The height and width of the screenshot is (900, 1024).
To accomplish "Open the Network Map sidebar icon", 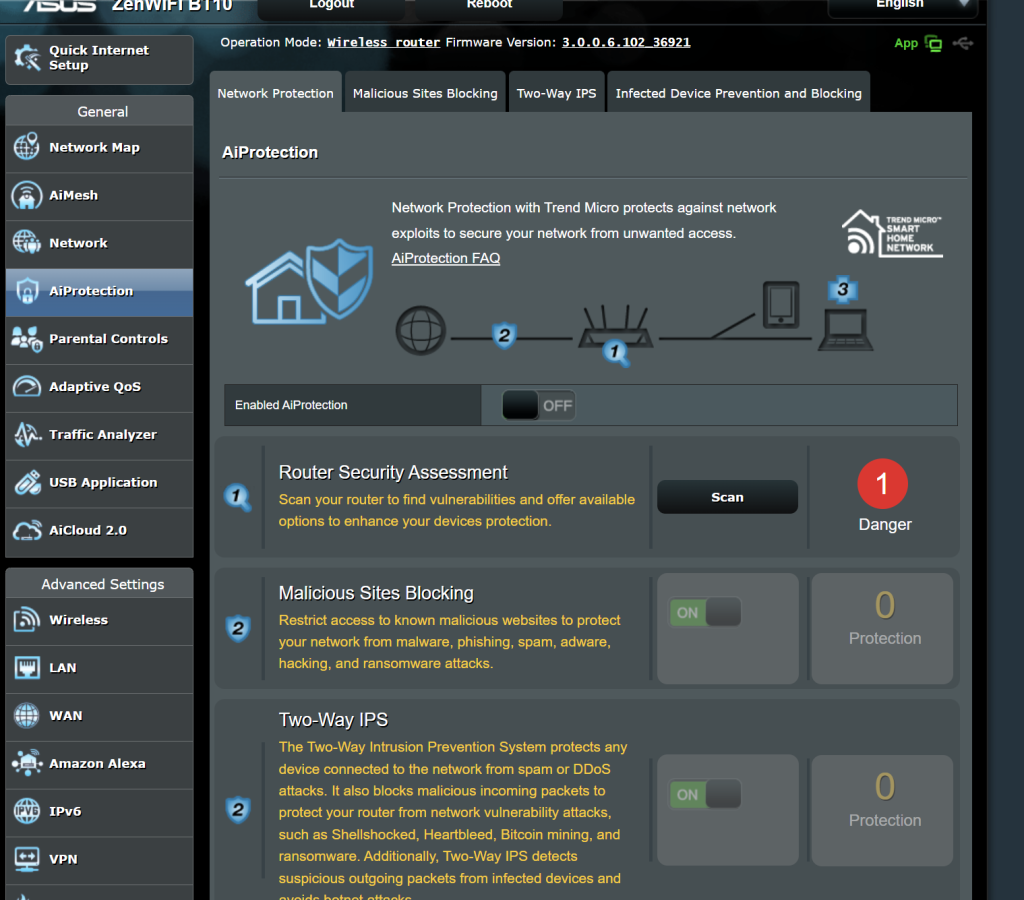I will 26,148.
